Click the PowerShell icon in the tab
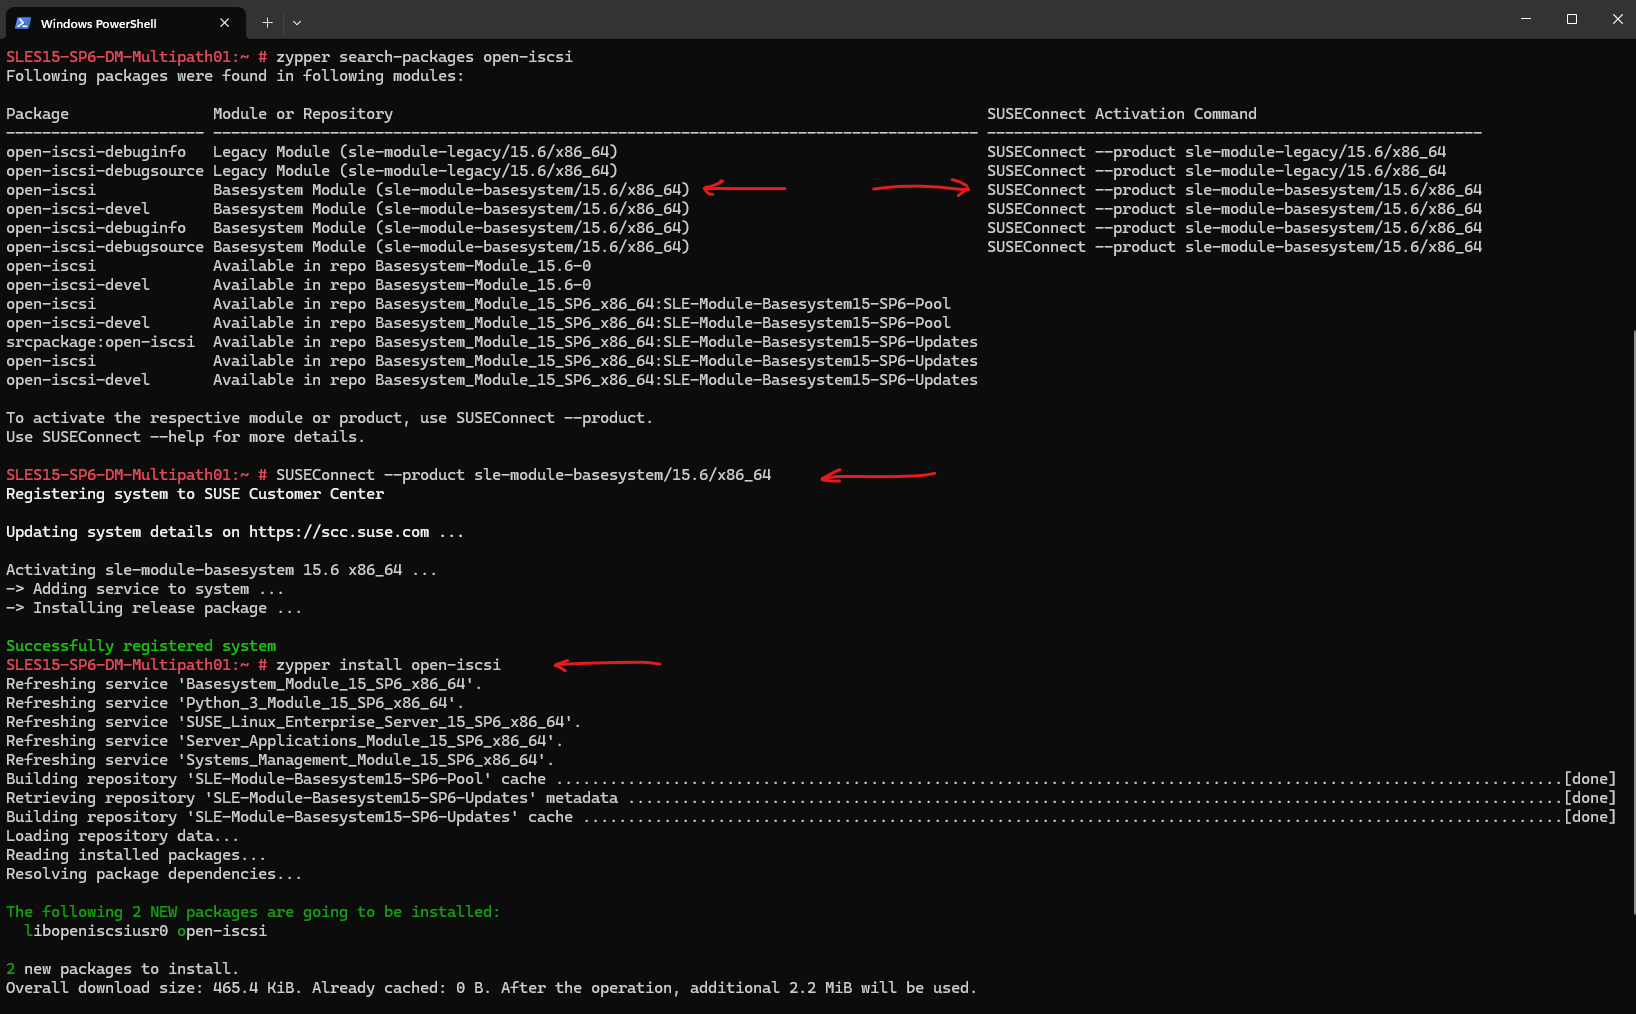The width and height of the screenshot is (1636, 1014). point(23,23)
